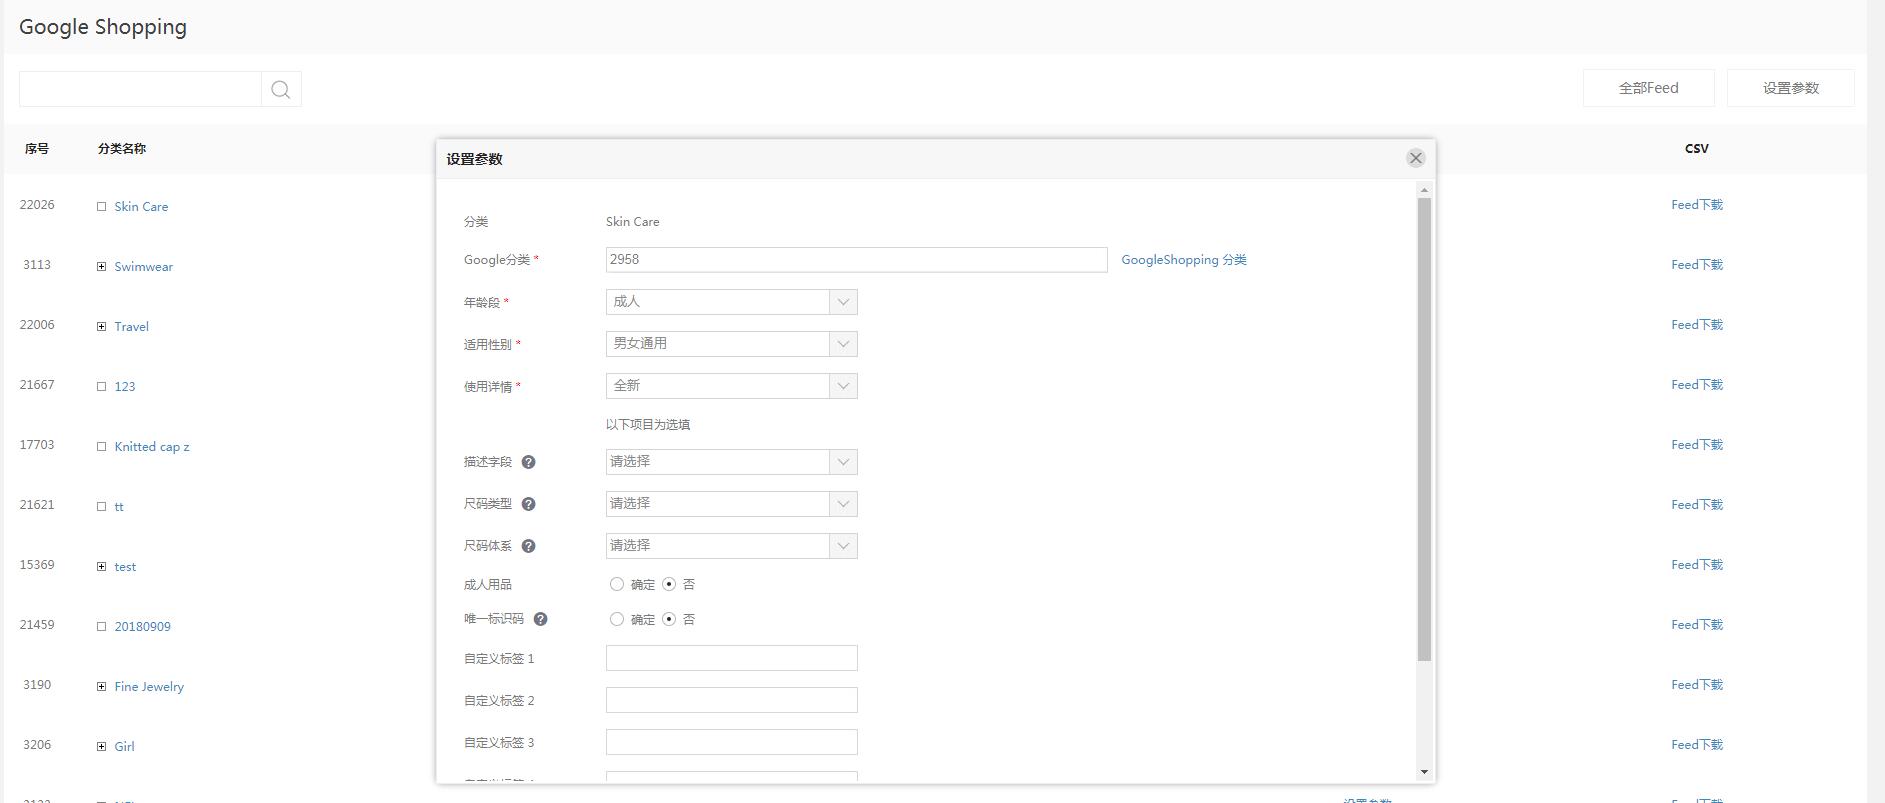Select 否 for 成人用品
This screenshot has height=803, width=1885.
(669, 584)
